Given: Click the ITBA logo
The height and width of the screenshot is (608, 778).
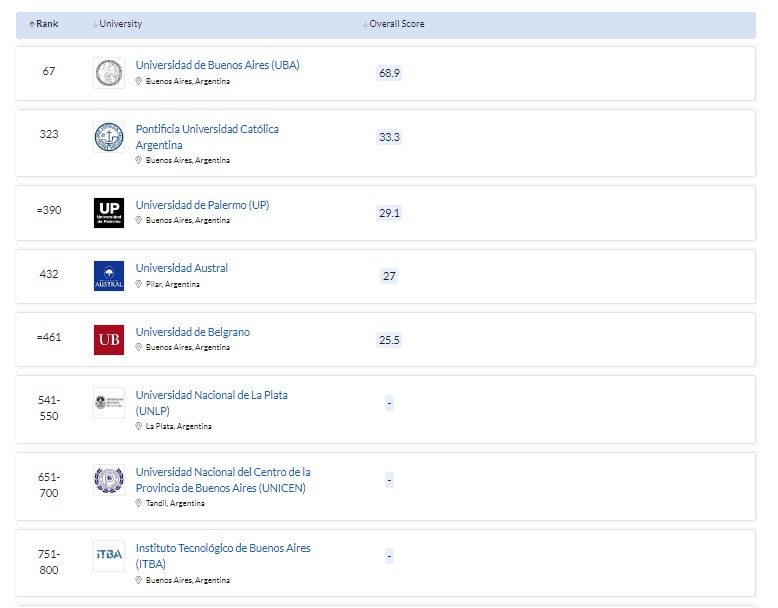Looking at the screenshot, I should point(109,556).
